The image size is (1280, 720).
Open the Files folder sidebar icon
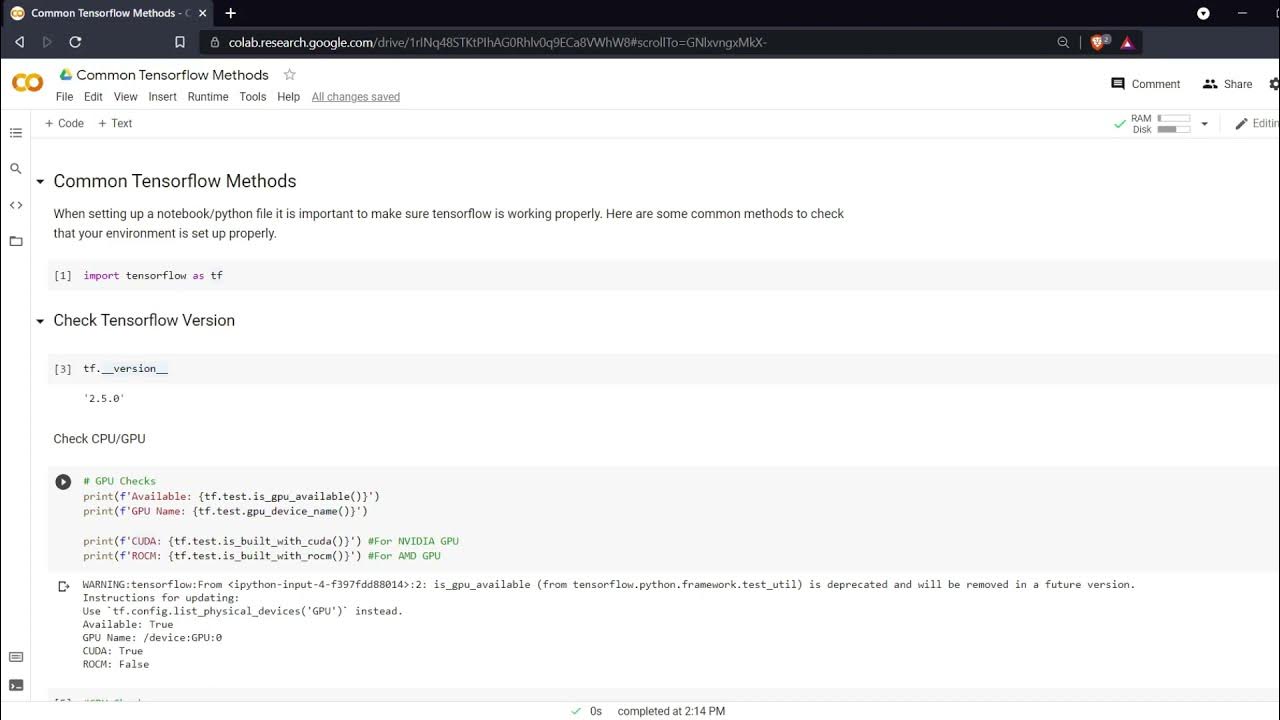pos(16,241)
